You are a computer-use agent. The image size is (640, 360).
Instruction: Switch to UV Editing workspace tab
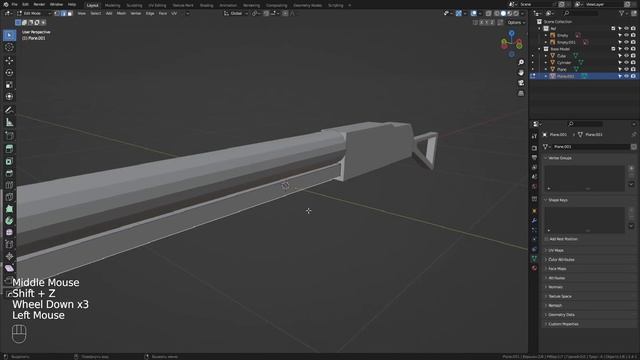click(x=157, y=5)
